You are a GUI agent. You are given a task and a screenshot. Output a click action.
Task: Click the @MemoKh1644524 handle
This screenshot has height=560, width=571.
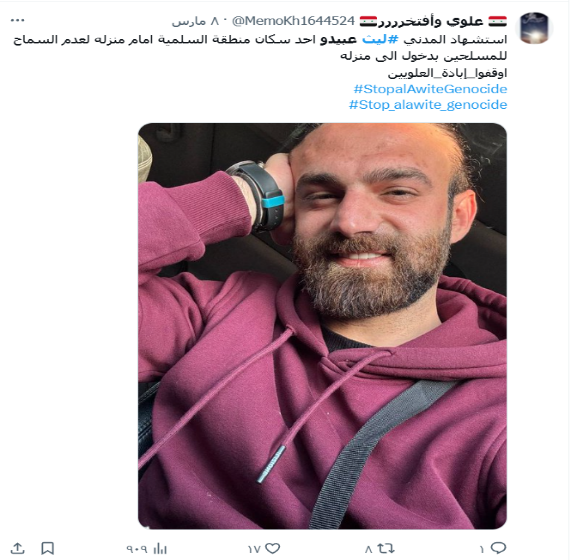pyautogui.click(x=293, y=21)
